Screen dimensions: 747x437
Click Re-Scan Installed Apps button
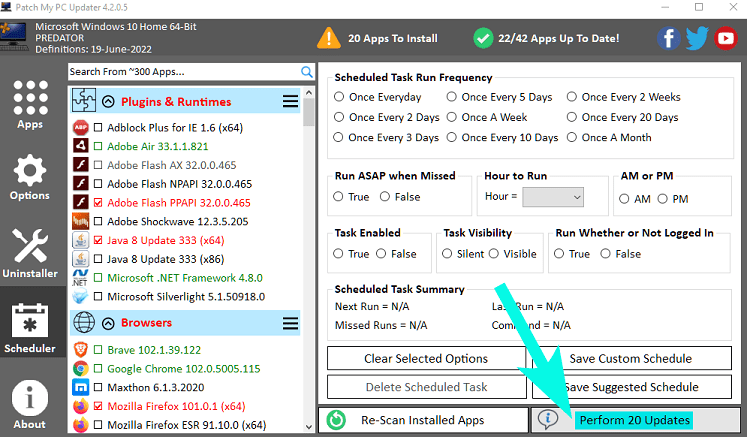point(423,420)
